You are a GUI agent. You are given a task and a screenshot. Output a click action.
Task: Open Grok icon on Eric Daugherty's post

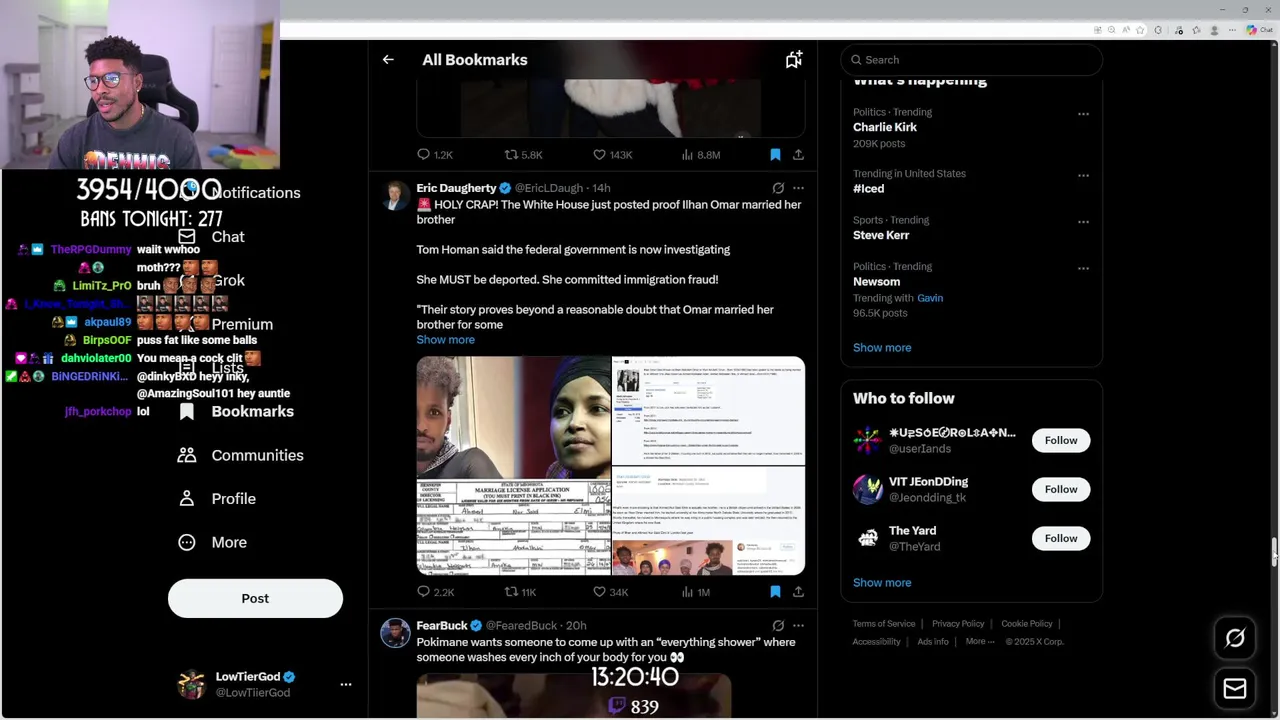click(x=778, y=188)
